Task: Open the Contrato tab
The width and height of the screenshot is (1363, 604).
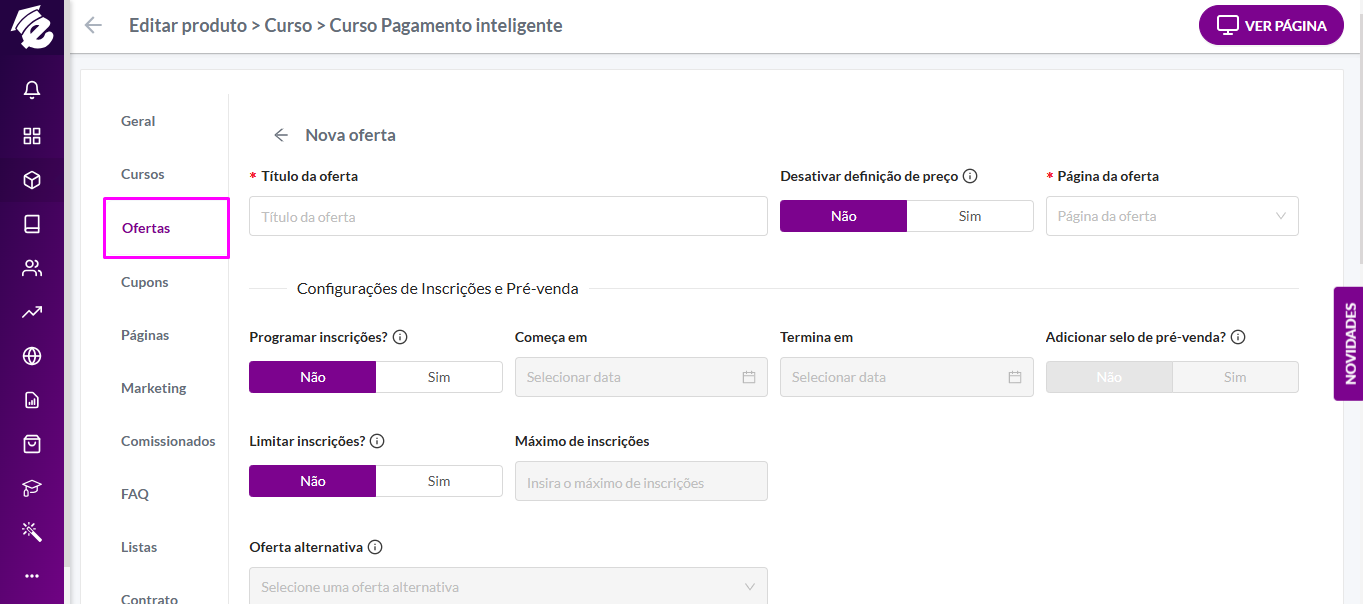Action: tap(150, 598)
